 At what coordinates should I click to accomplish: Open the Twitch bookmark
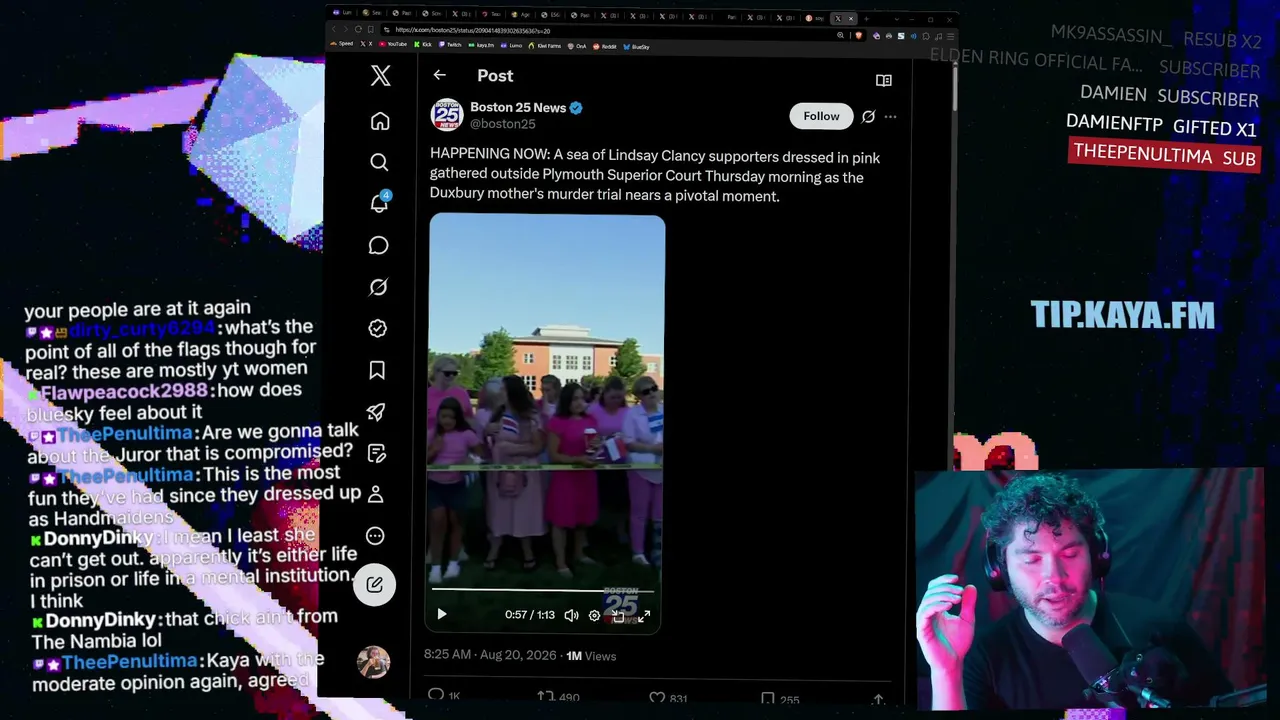[x=450, y=45]
